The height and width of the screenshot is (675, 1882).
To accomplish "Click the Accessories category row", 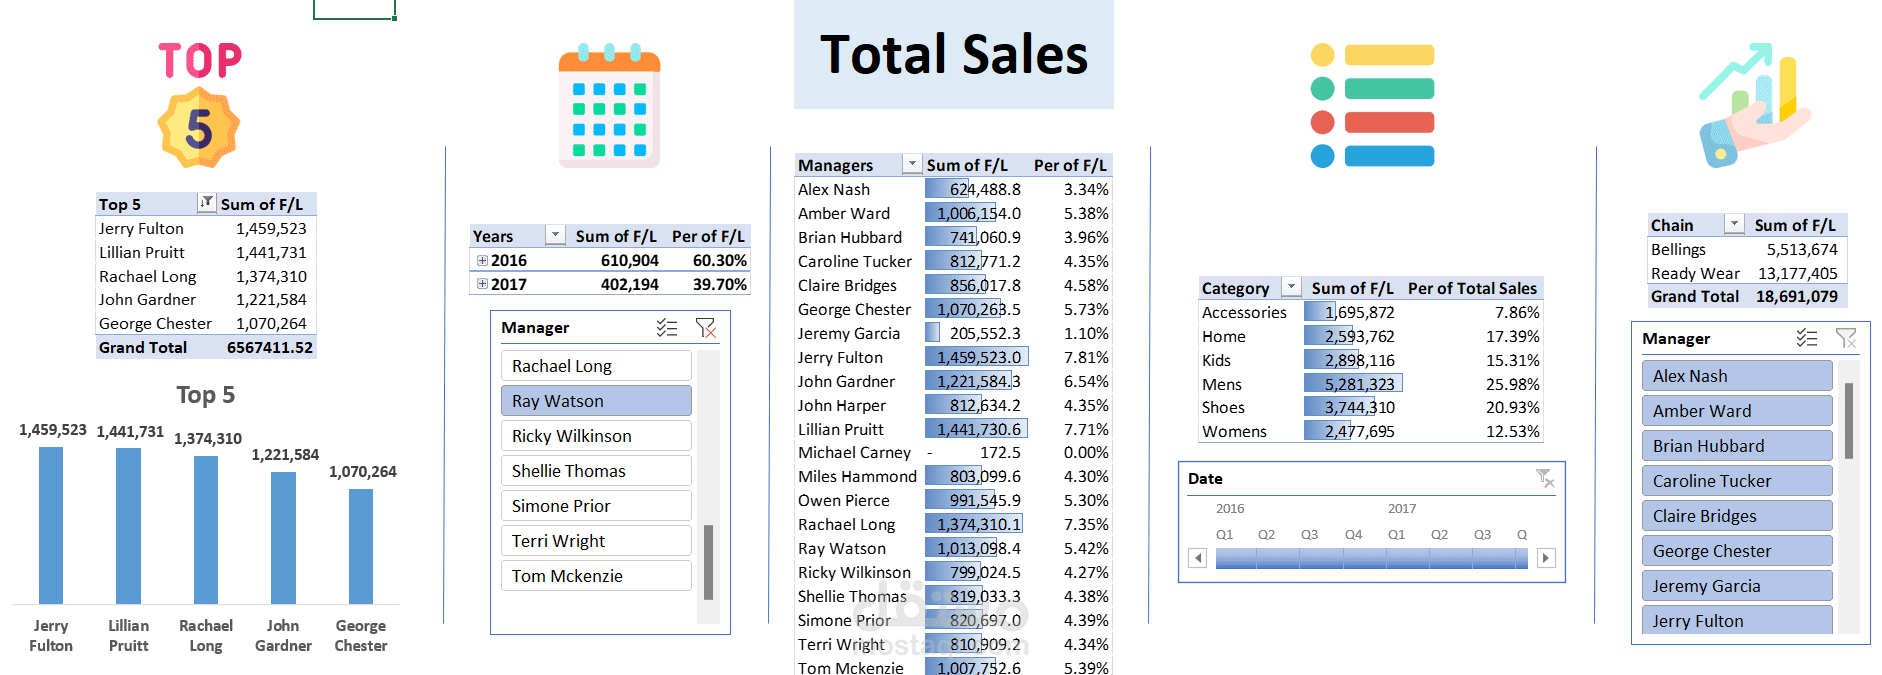I will point(1371,312).
